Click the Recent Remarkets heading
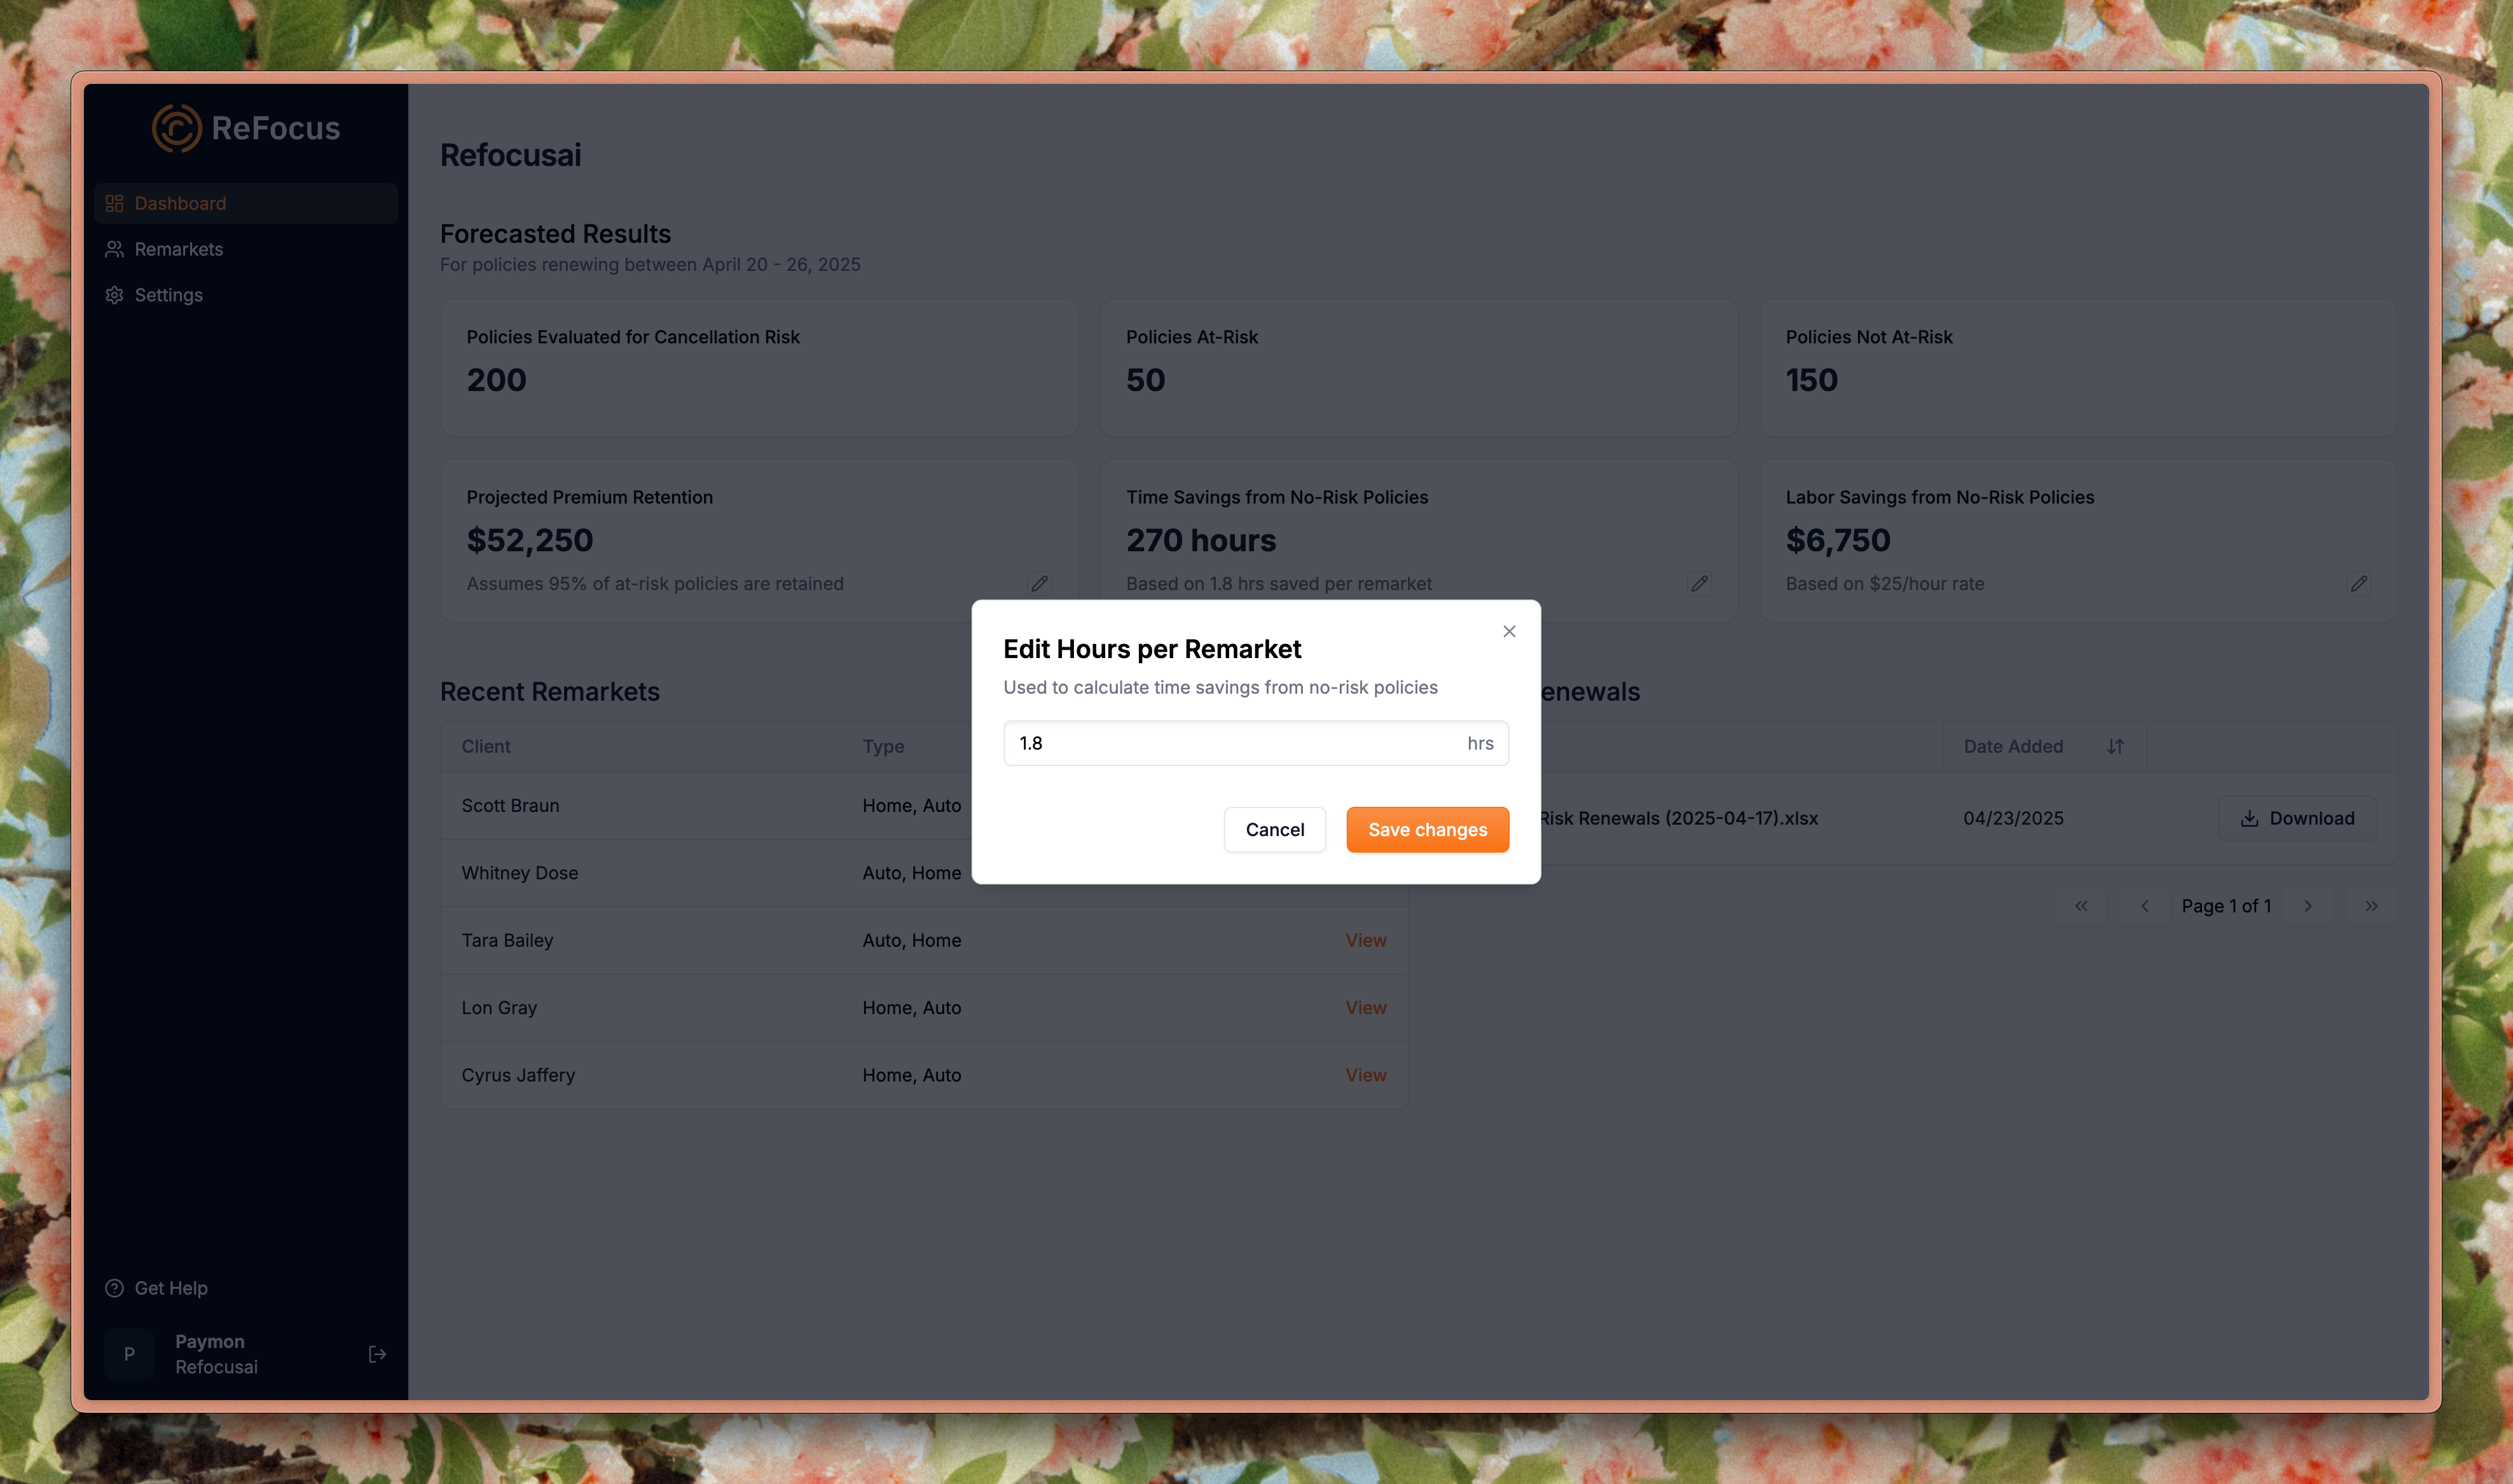This screenshot has width=2513, height=1484. pos(550,692)
